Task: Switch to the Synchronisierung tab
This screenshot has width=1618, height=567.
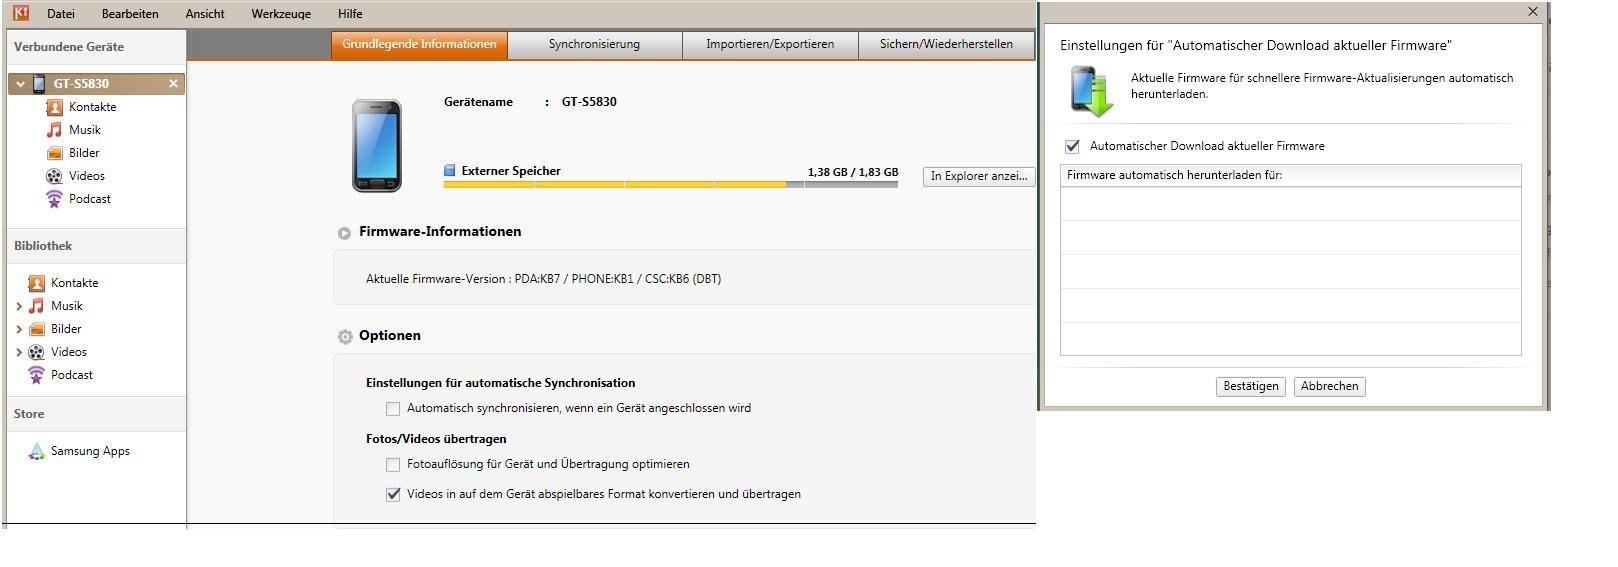Action: click(x=594, y=45)
